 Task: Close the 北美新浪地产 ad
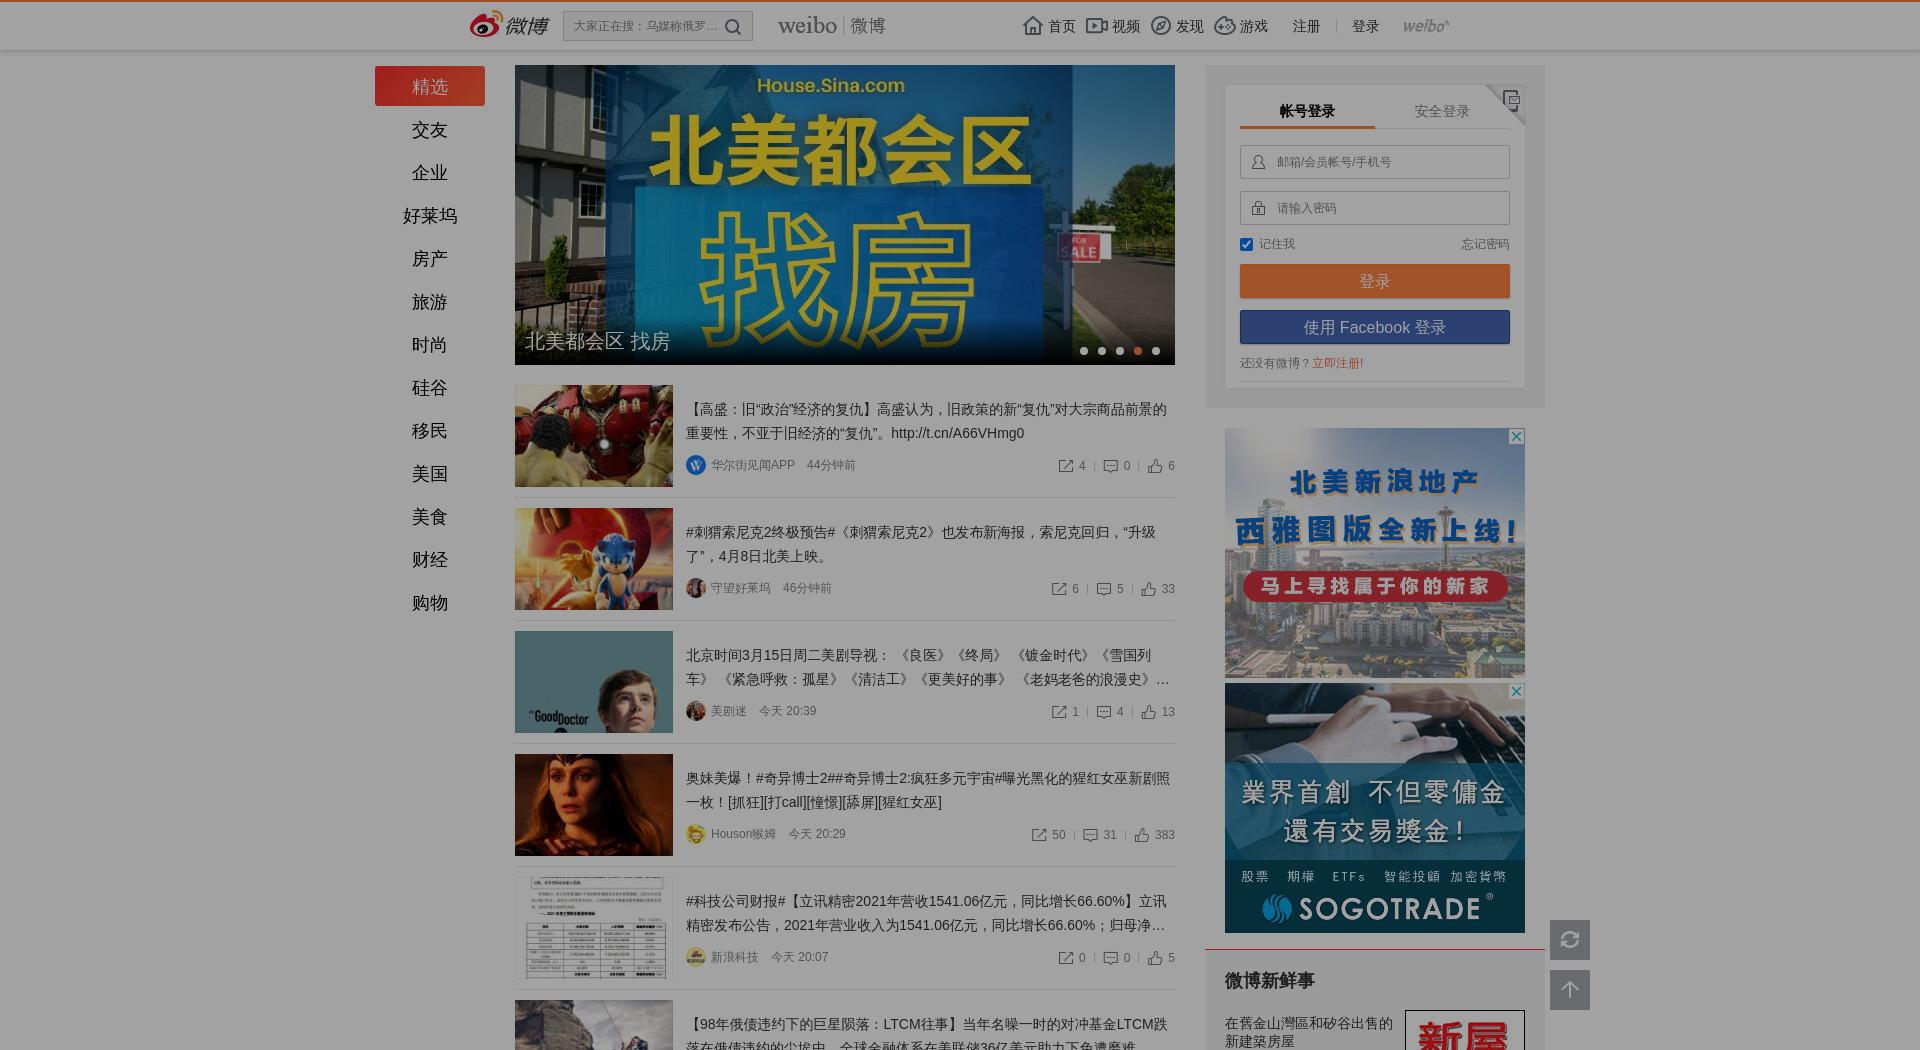[x=1516, y=437]
